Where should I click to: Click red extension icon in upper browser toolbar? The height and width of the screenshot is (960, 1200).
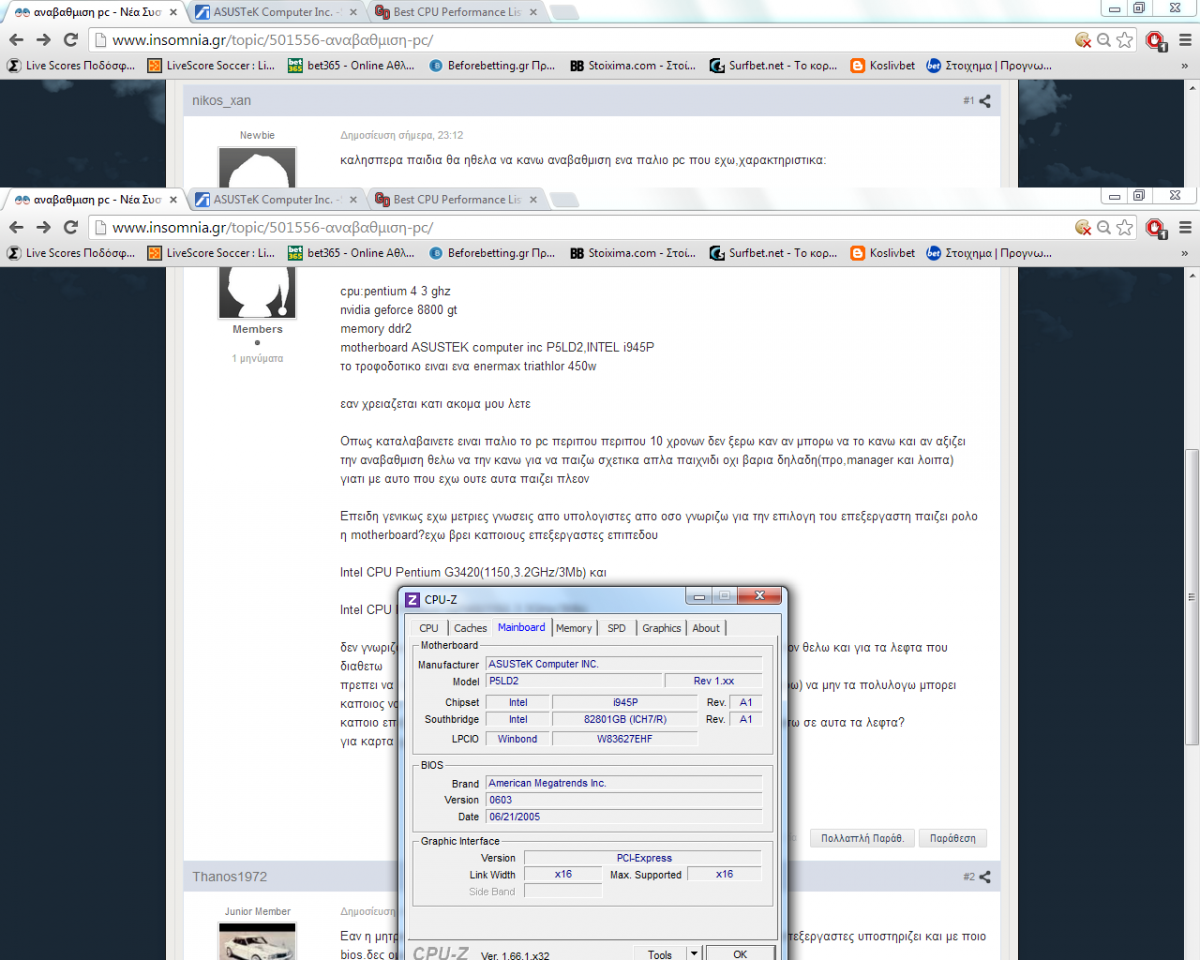click(1156, 41)
